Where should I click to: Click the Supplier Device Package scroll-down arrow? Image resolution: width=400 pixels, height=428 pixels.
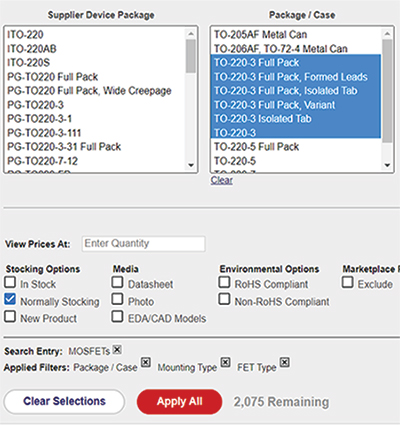click(x=191, y=165)
